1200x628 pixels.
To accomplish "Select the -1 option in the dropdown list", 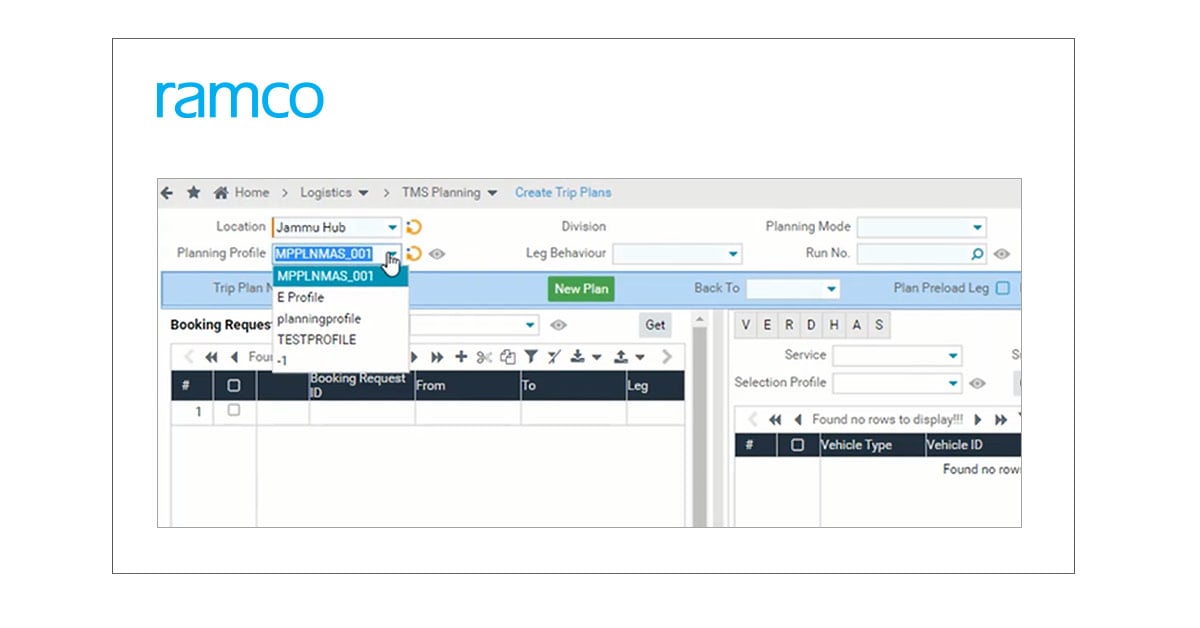I will pyautogui.click(x=340, y=359).
